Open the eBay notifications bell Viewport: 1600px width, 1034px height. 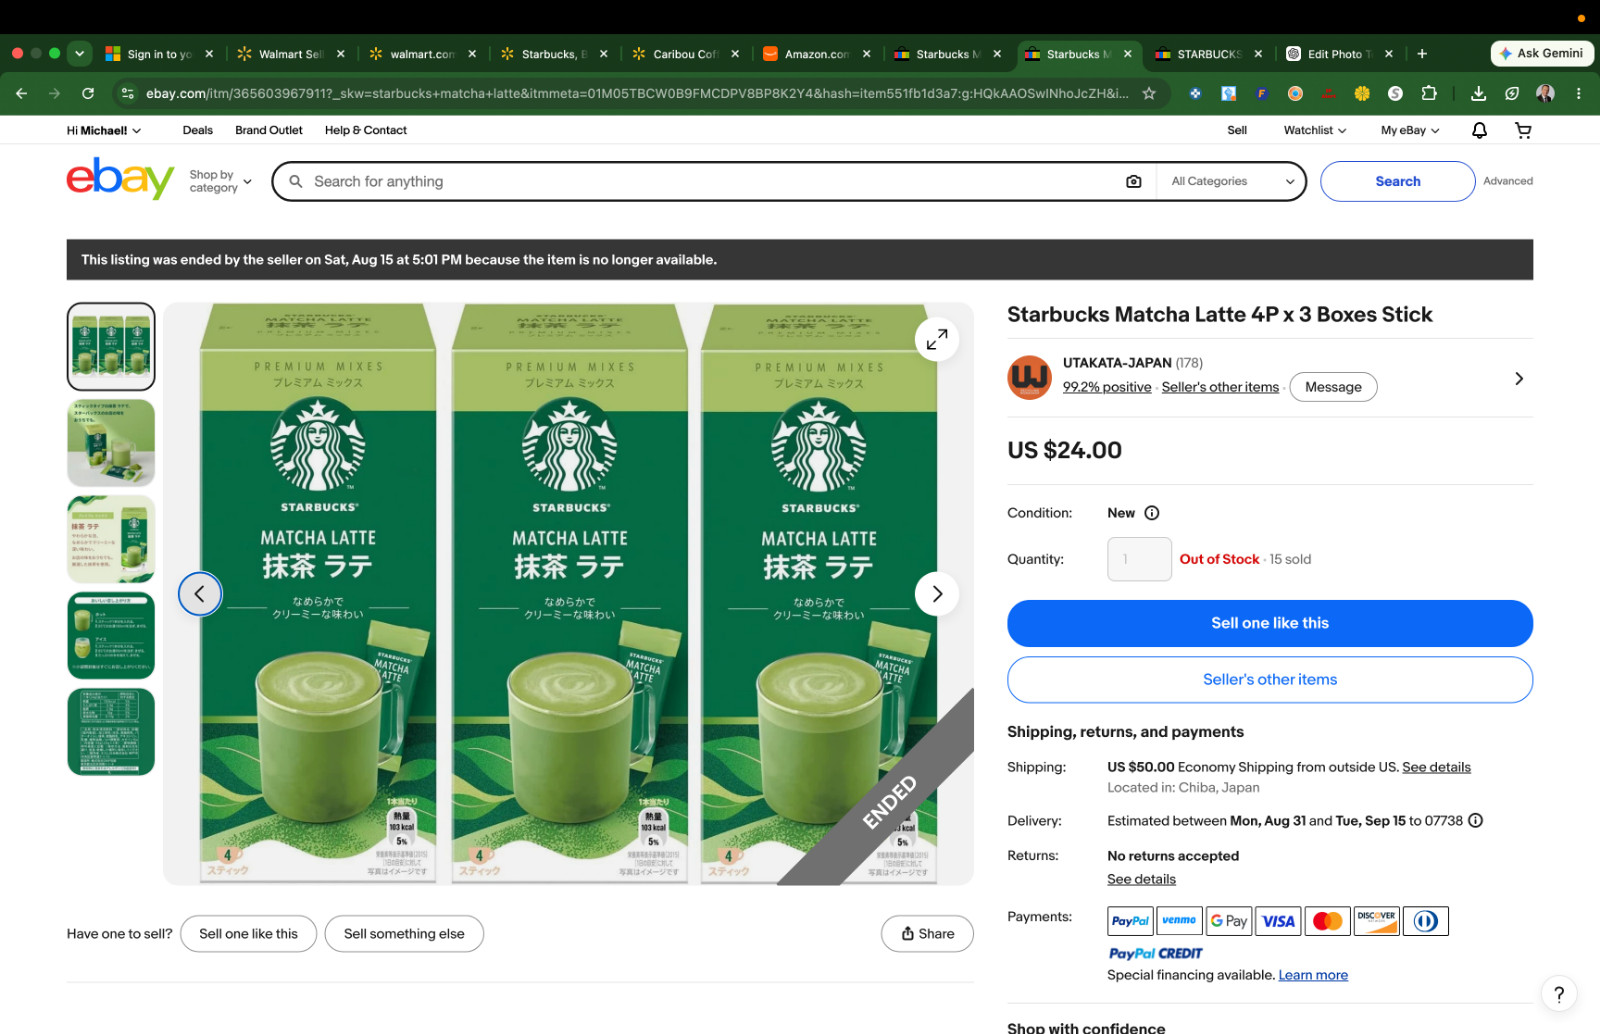[x=1479, y=130]
